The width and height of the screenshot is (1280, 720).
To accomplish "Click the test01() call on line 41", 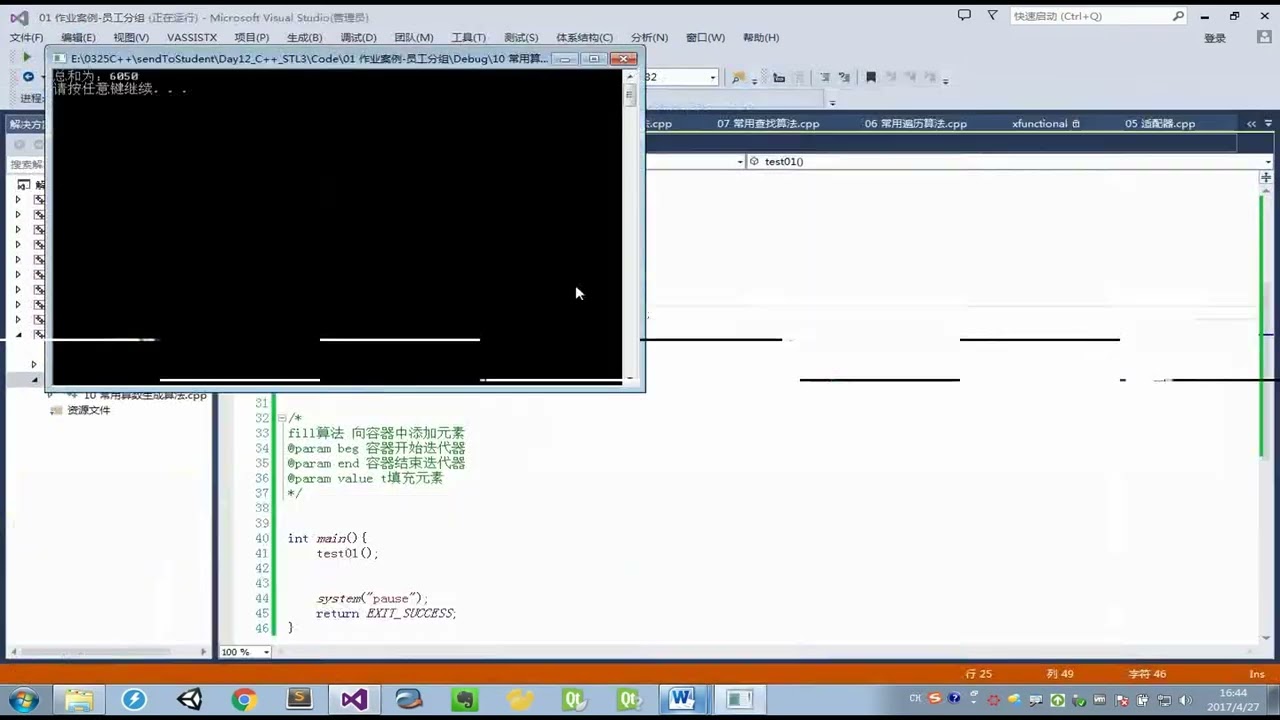I will tap(347, 553).
